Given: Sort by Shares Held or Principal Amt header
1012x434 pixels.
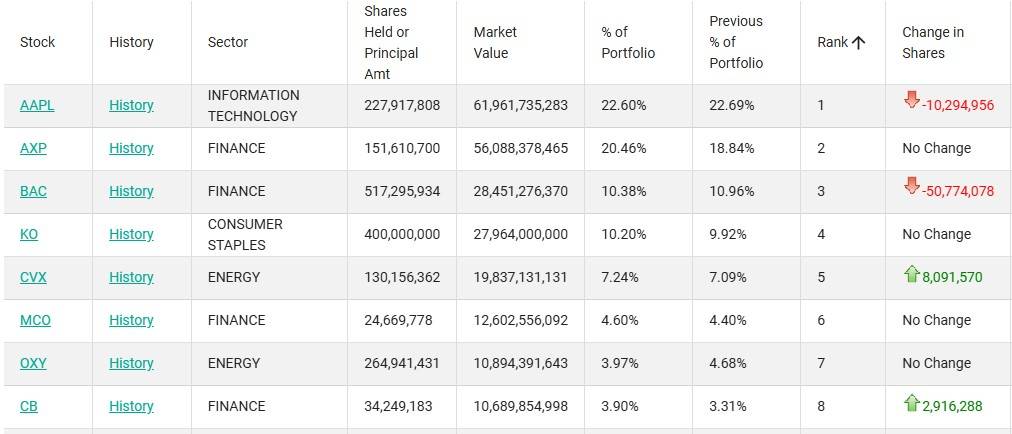Looking at the screenshot, I should tap(391, 42).
